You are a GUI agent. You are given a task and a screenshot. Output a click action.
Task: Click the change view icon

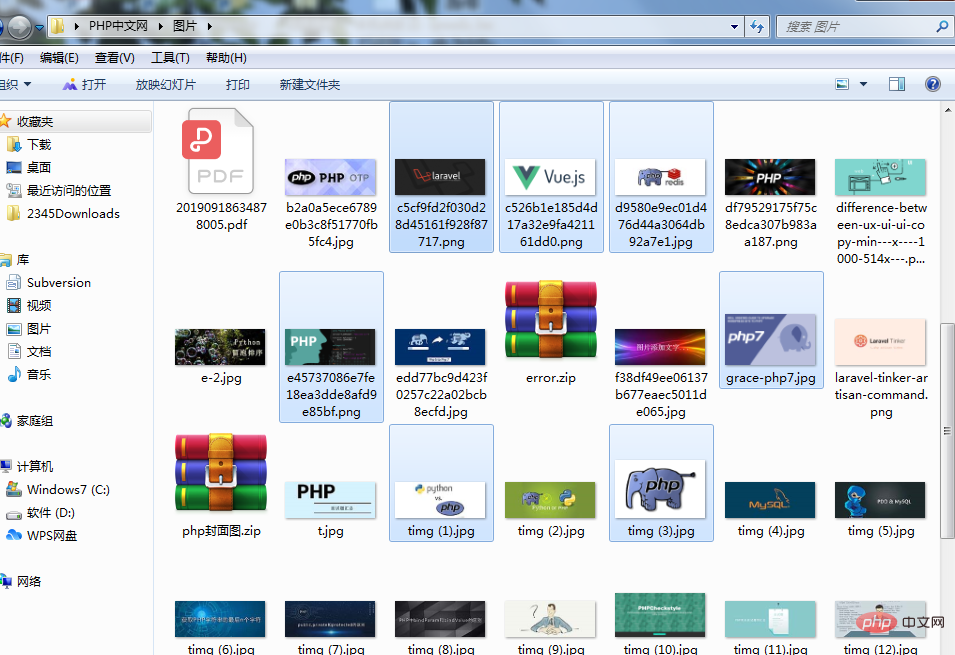[x=842, y=84]
